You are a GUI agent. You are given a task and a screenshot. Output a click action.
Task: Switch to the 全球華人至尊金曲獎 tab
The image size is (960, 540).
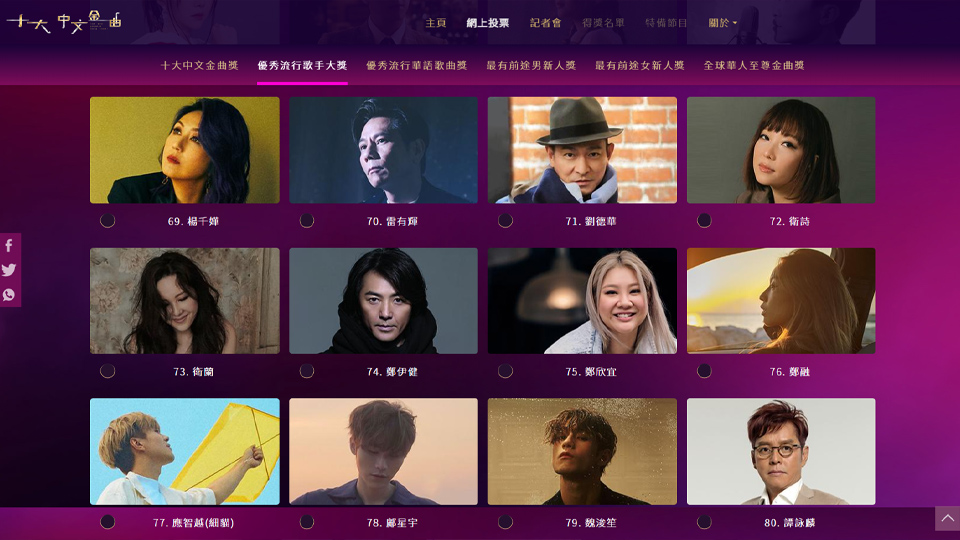754,66
